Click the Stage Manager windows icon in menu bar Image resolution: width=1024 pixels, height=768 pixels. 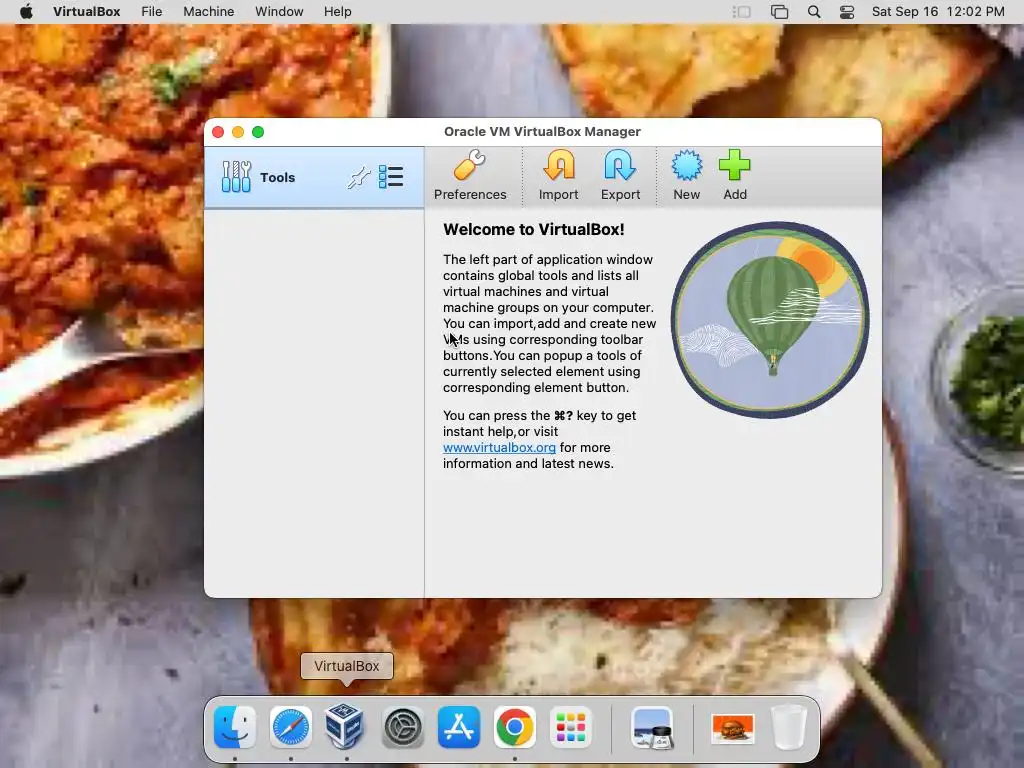pyautogui.click(x=779, y=12)
